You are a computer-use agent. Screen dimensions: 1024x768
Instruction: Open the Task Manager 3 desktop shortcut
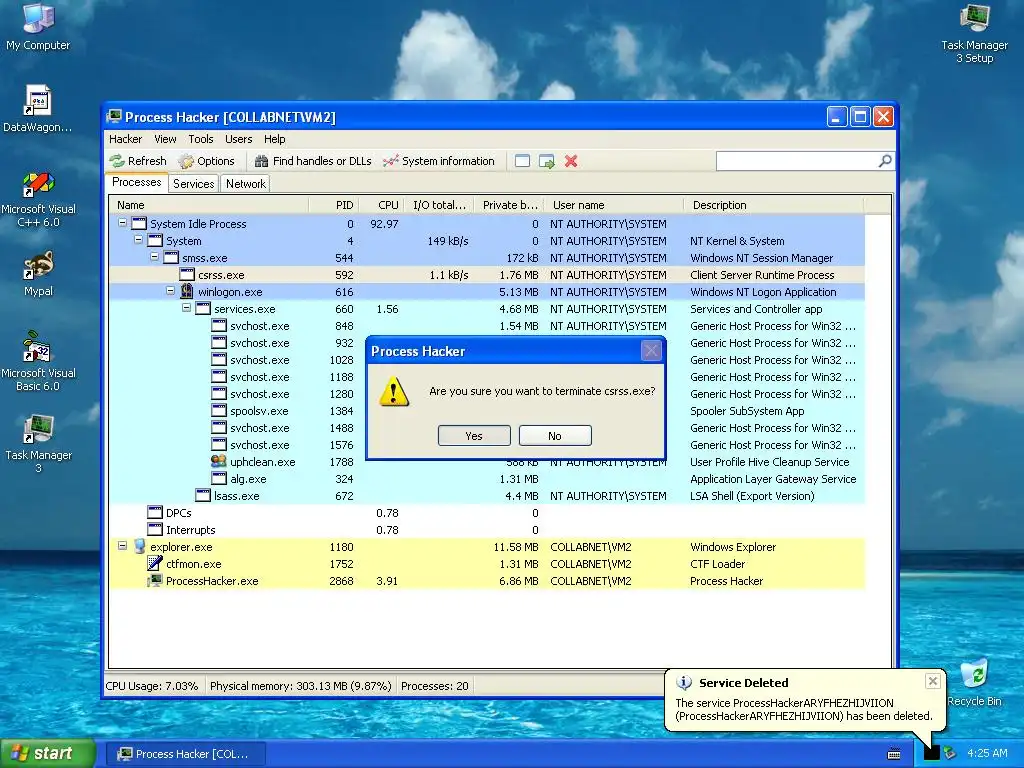click(38, 443)
